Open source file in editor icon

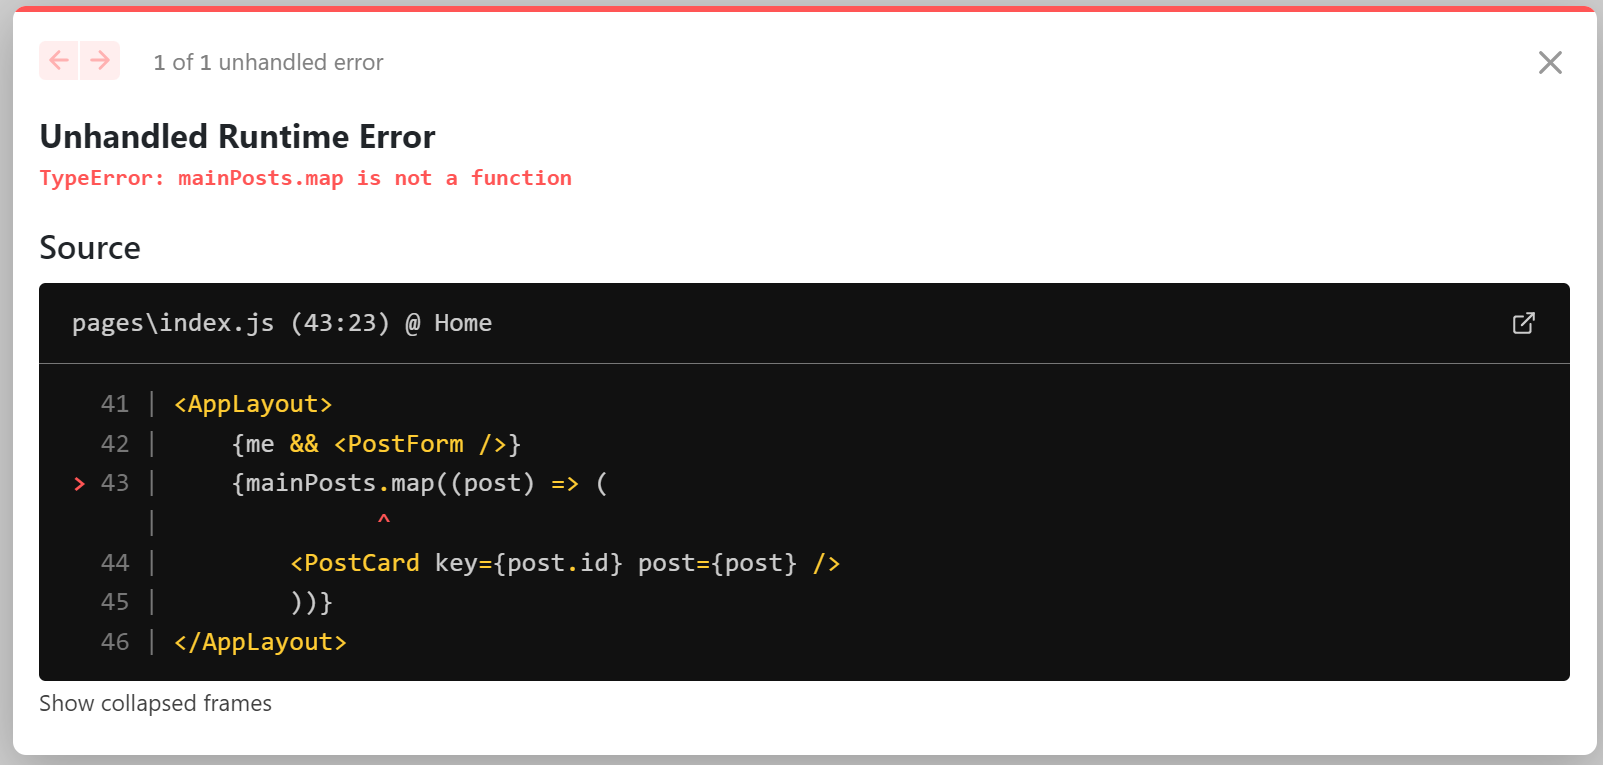(1523, 323)
